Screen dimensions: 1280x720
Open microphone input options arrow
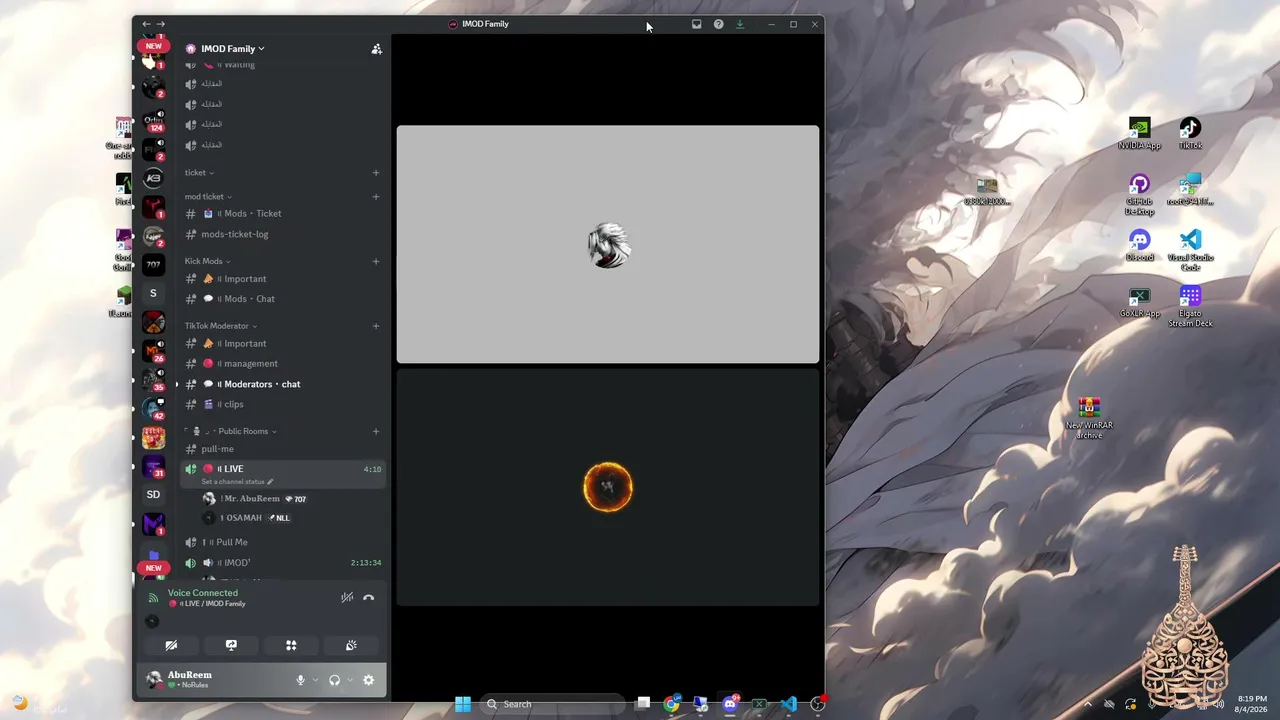[x=315, y=680]
